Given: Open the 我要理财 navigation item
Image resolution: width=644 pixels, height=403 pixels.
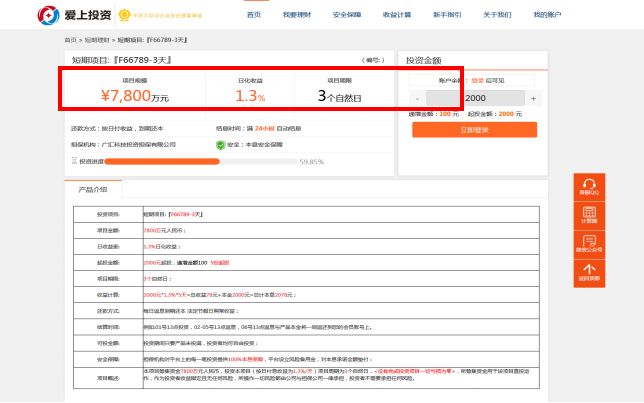Looking at the screenshot, I should (x=297, y=15).
